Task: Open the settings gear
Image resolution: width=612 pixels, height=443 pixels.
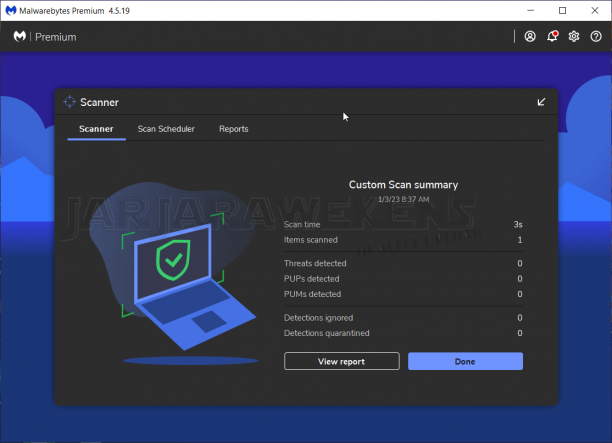Action: tap(574, 37)
